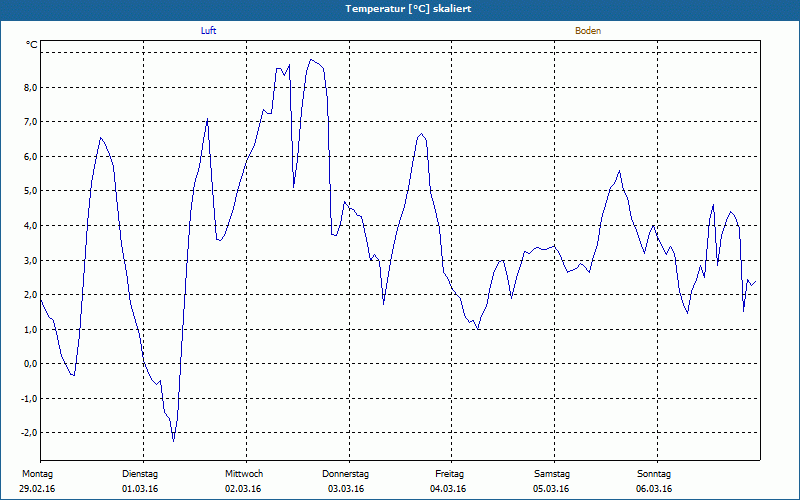Viewport: 800px width, 500px height.
Task: Click the Freitag day label
Action: (449, 474)
